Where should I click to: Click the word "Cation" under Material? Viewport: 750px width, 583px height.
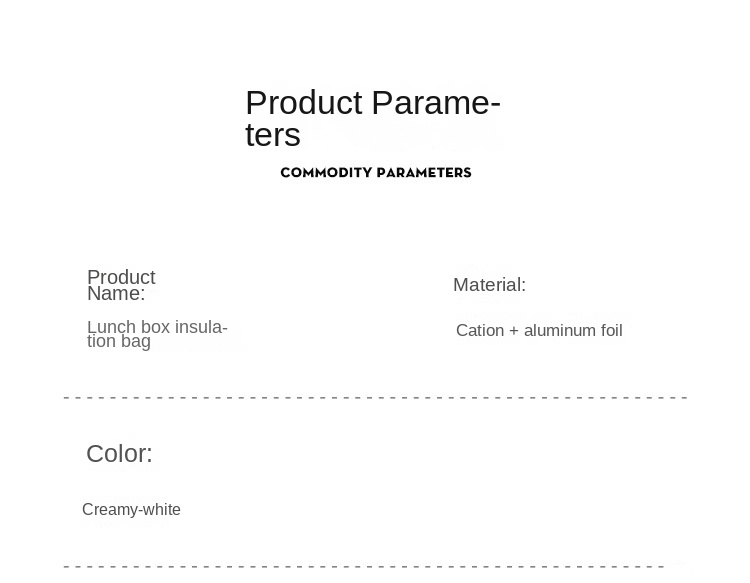coord(480,331)
